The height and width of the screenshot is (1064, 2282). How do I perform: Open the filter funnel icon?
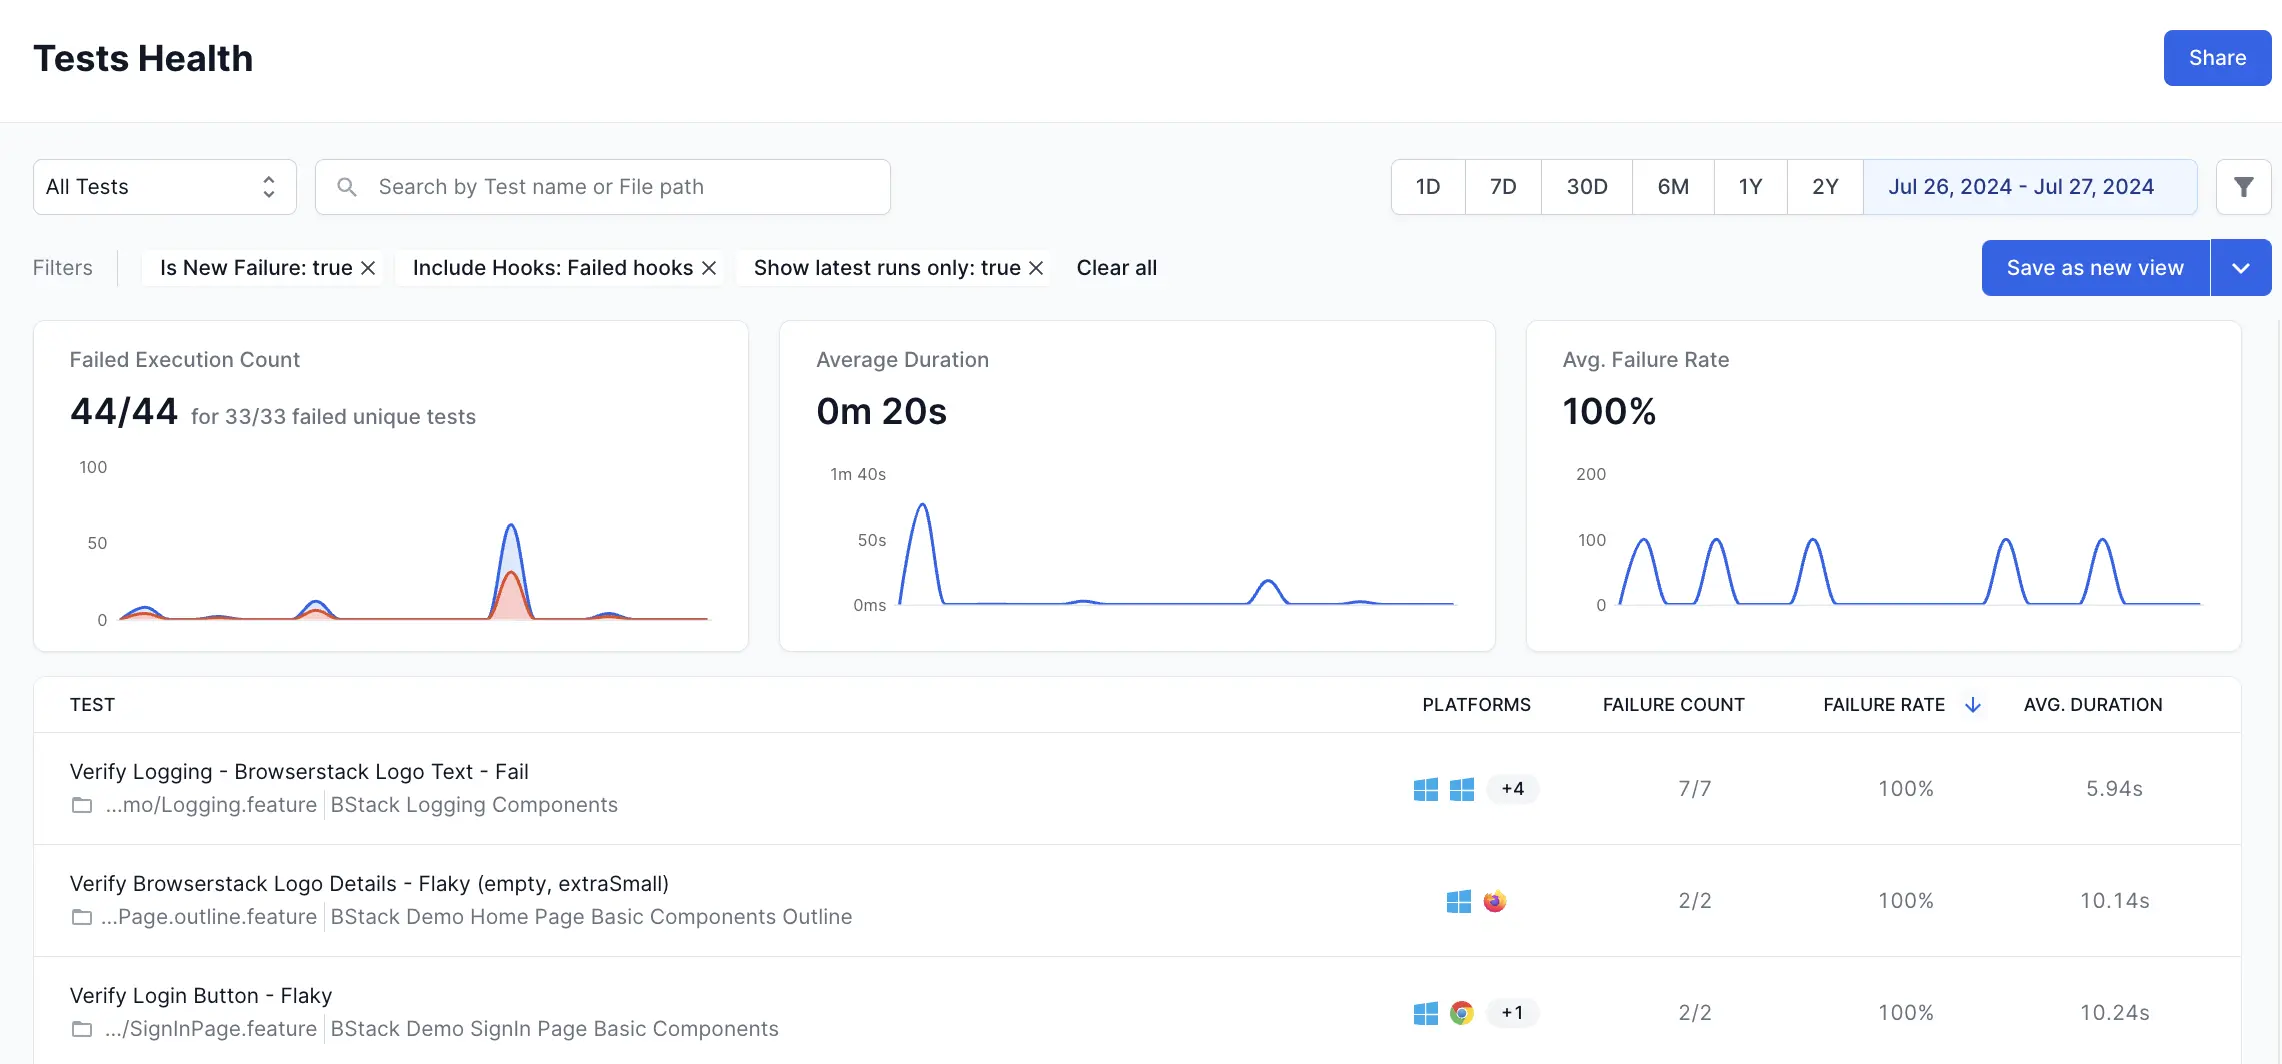pos(2243,187)
